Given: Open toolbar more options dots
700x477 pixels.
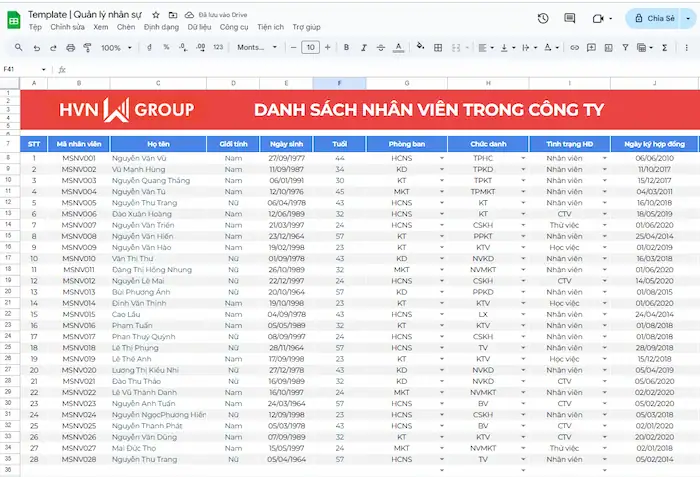Looking at the screenshot, I should click(687, 47).
